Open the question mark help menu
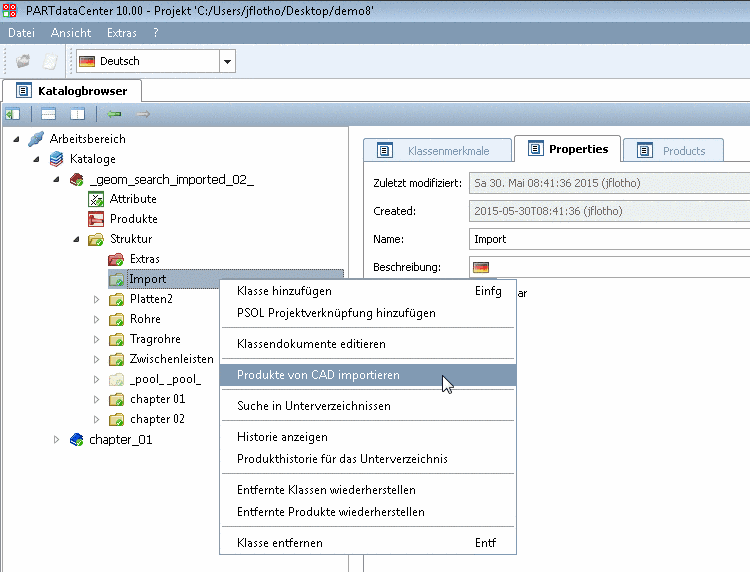The height and width of the screenshot is (572, 750). coord(155,33)
